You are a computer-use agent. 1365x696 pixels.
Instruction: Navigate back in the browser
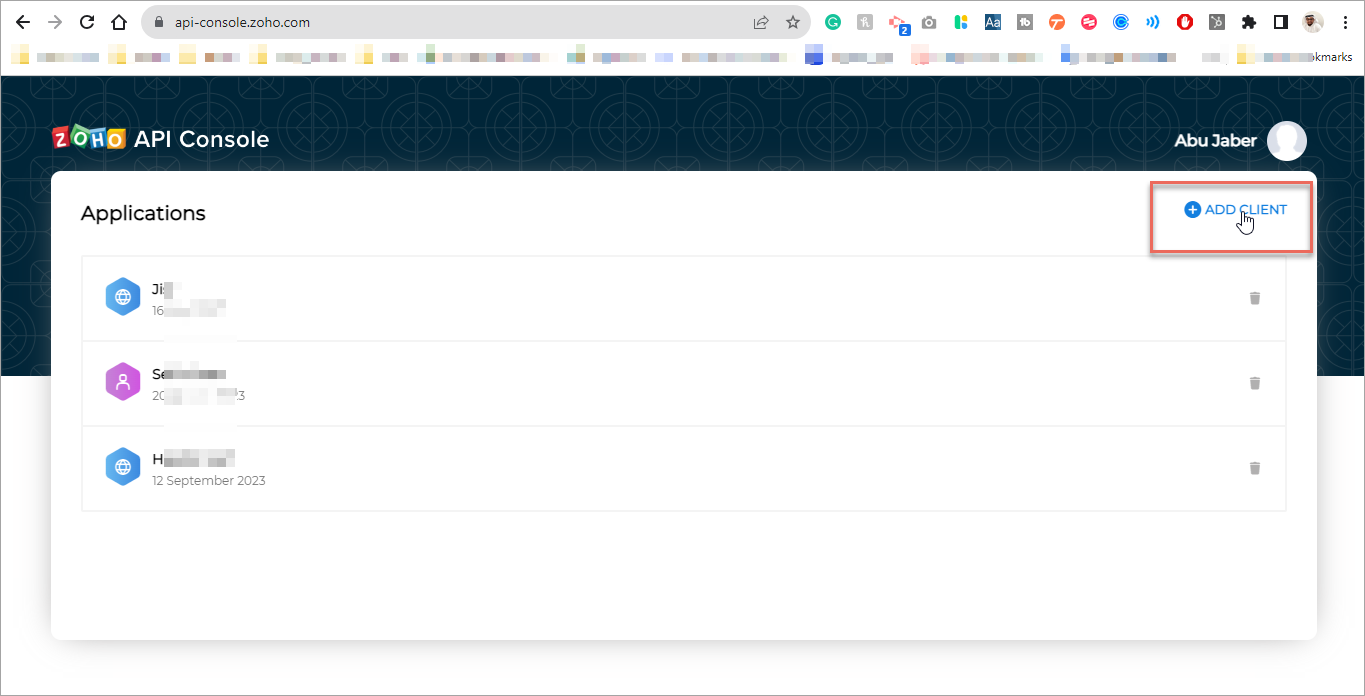(x=23, y=22)
